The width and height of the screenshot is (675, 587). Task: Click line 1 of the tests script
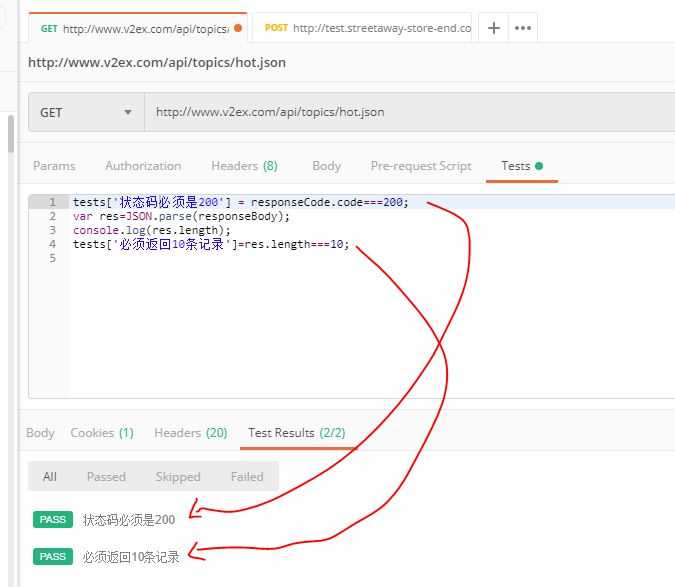(240, 202)
